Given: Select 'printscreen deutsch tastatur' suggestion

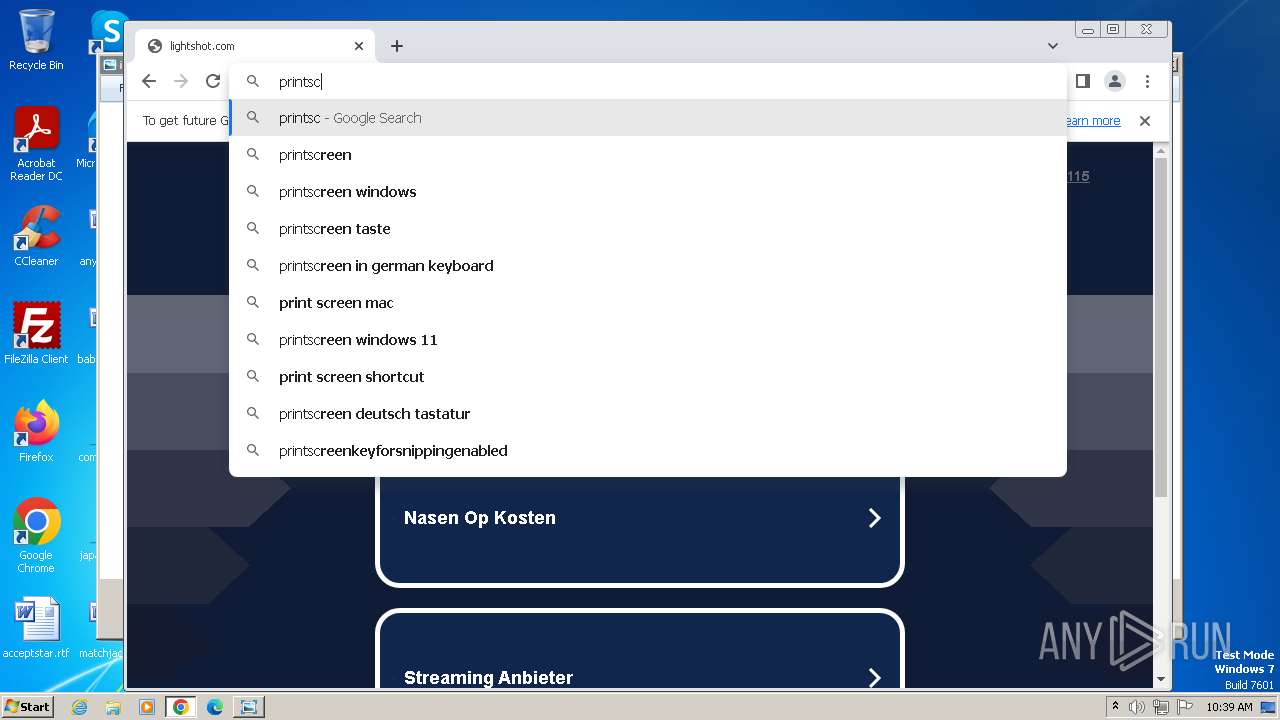Looking at the screenshot, I should pyautogui.click(x=648, y=414).
